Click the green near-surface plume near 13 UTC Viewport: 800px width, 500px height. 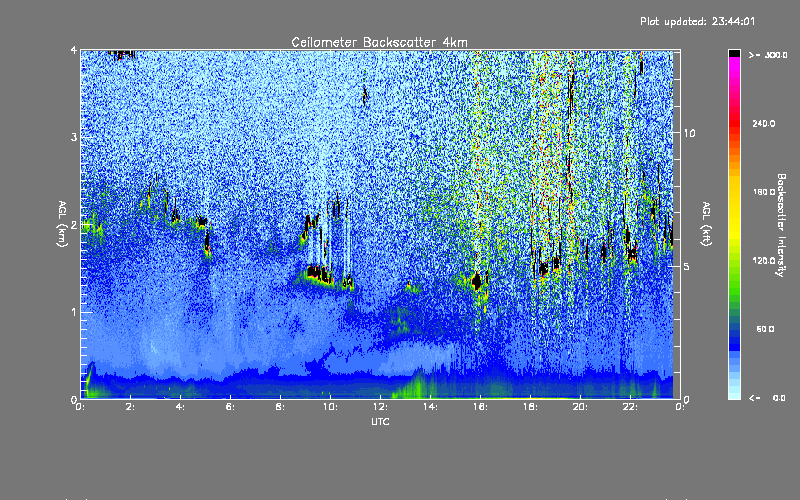(x=416, y=386)
